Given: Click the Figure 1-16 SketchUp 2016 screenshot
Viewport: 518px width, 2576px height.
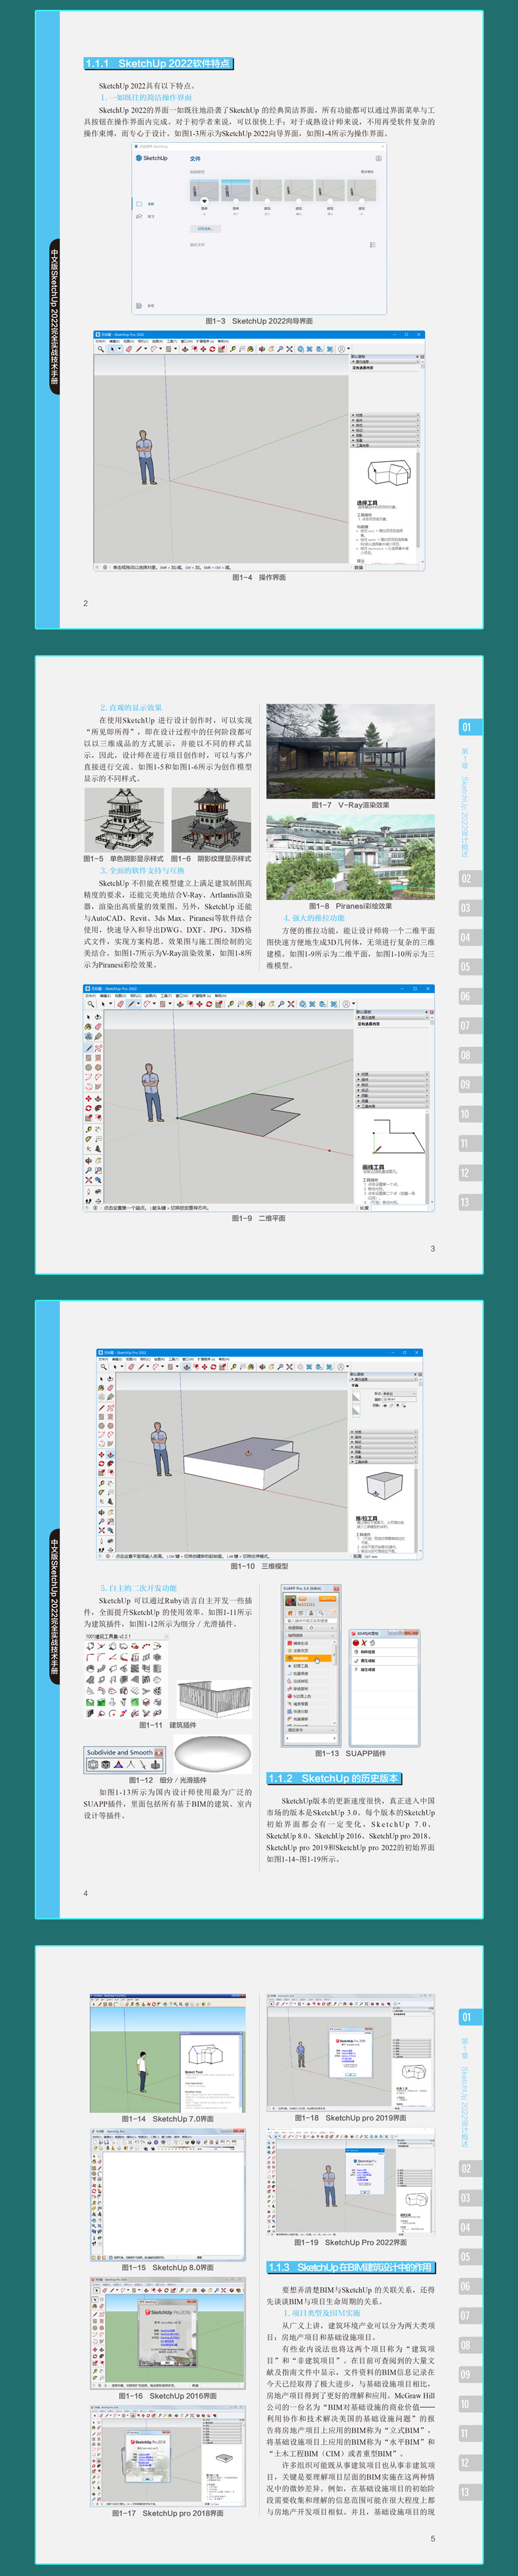Looking at the screenshot, I should pos(168,2334).
